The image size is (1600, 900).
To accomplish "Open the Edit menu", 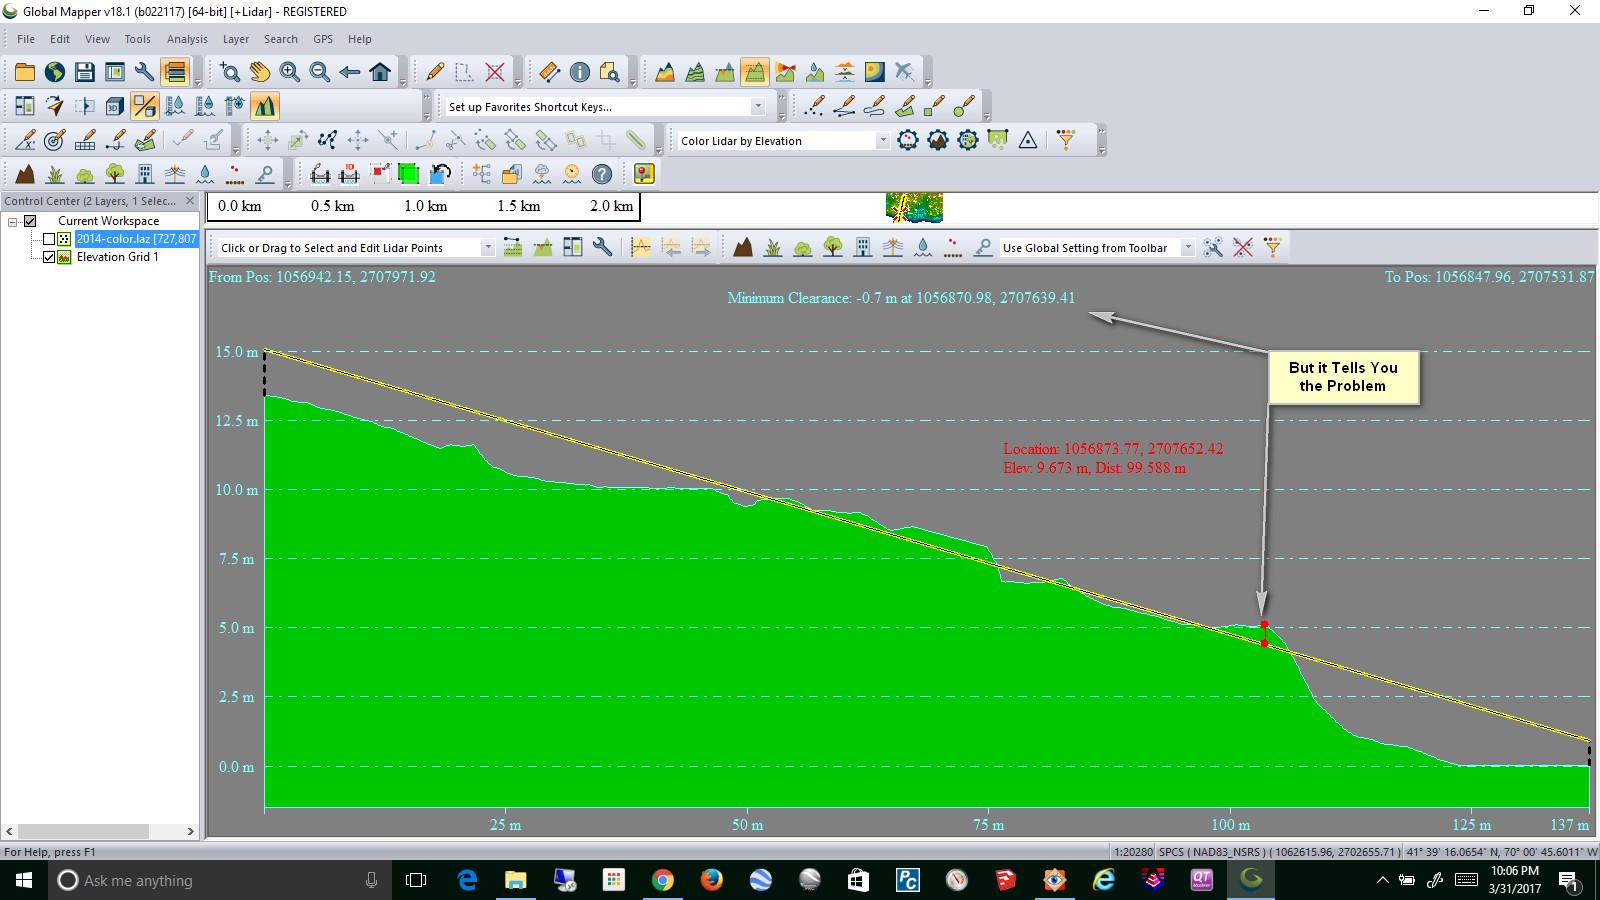I will pos(60,39).
